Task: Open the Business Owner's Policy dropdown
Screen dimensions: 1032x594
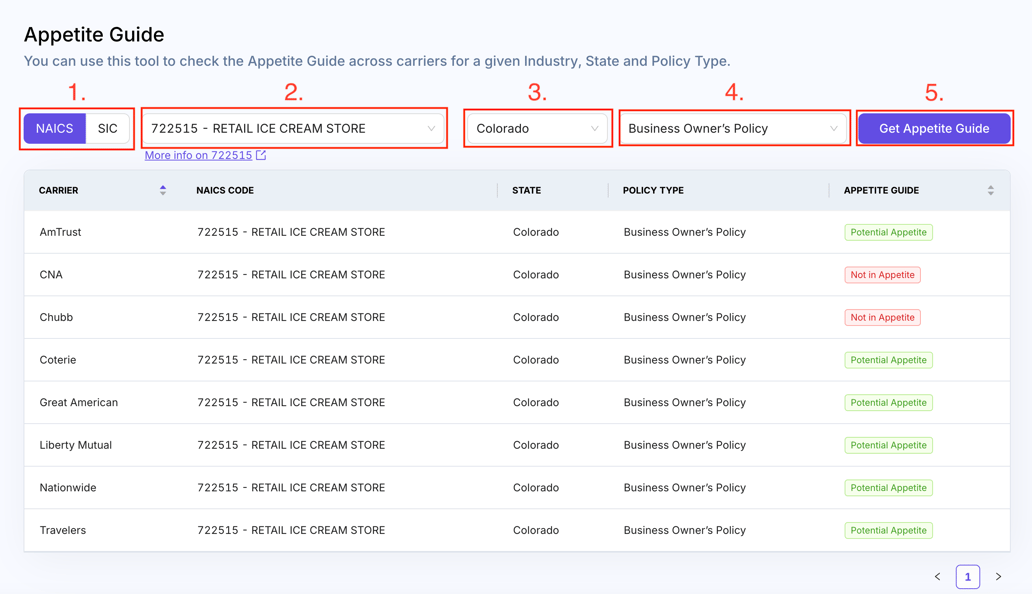Action: tap(733, 128)
